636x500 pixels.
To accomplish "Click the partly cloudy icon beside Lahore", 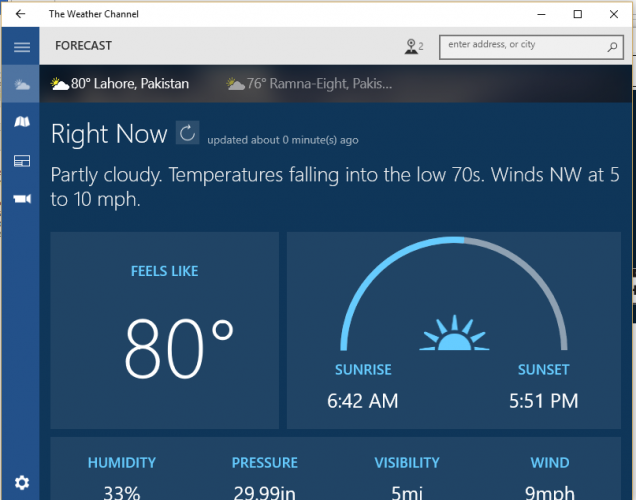I will point(59,84).
